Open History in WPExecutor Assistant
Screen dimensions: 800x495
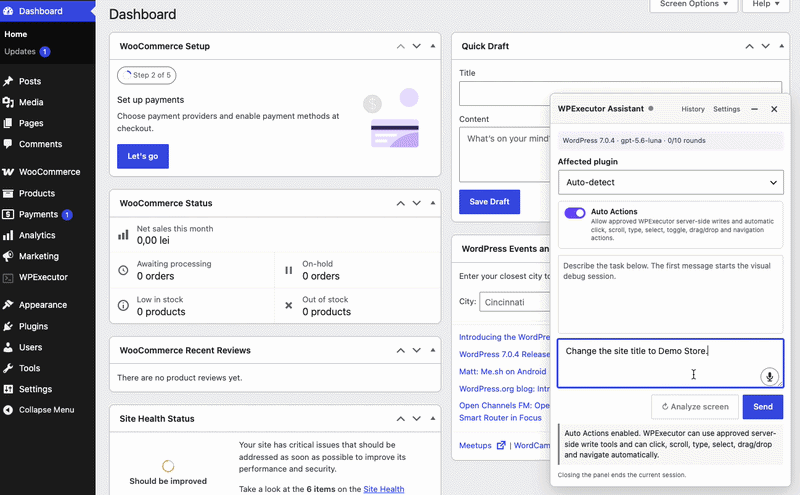click(x=692, y=109)
